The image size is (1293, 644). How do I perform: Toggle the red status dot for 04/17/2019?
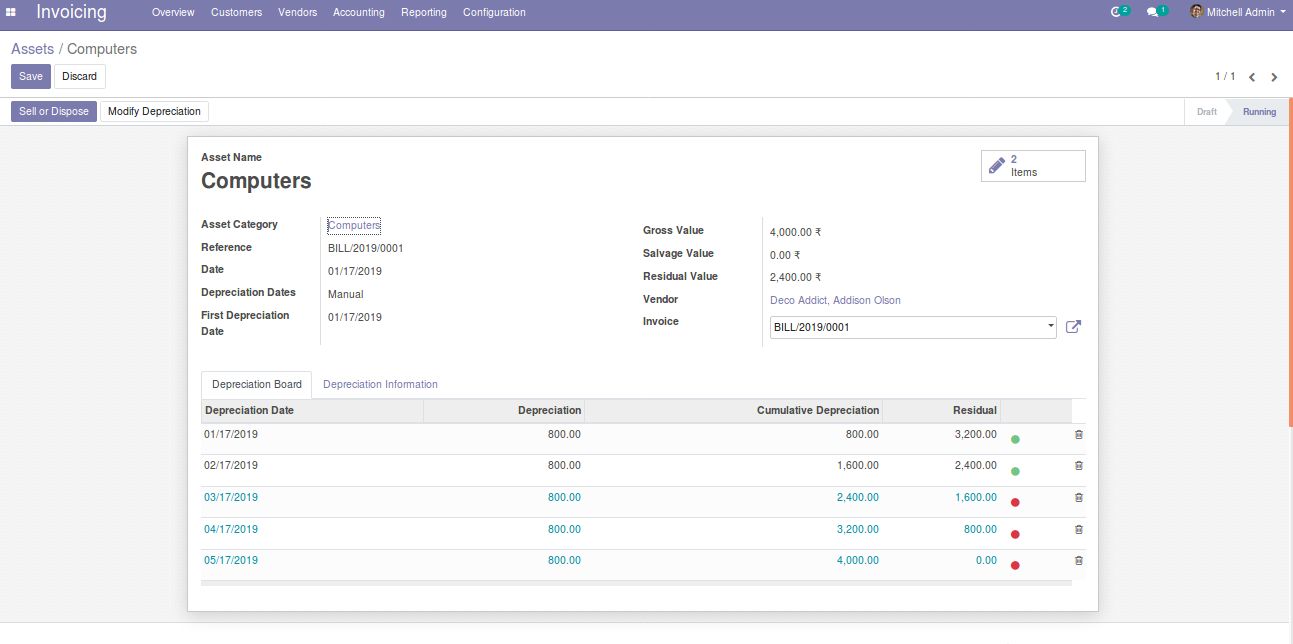(x=1015, y=534)
